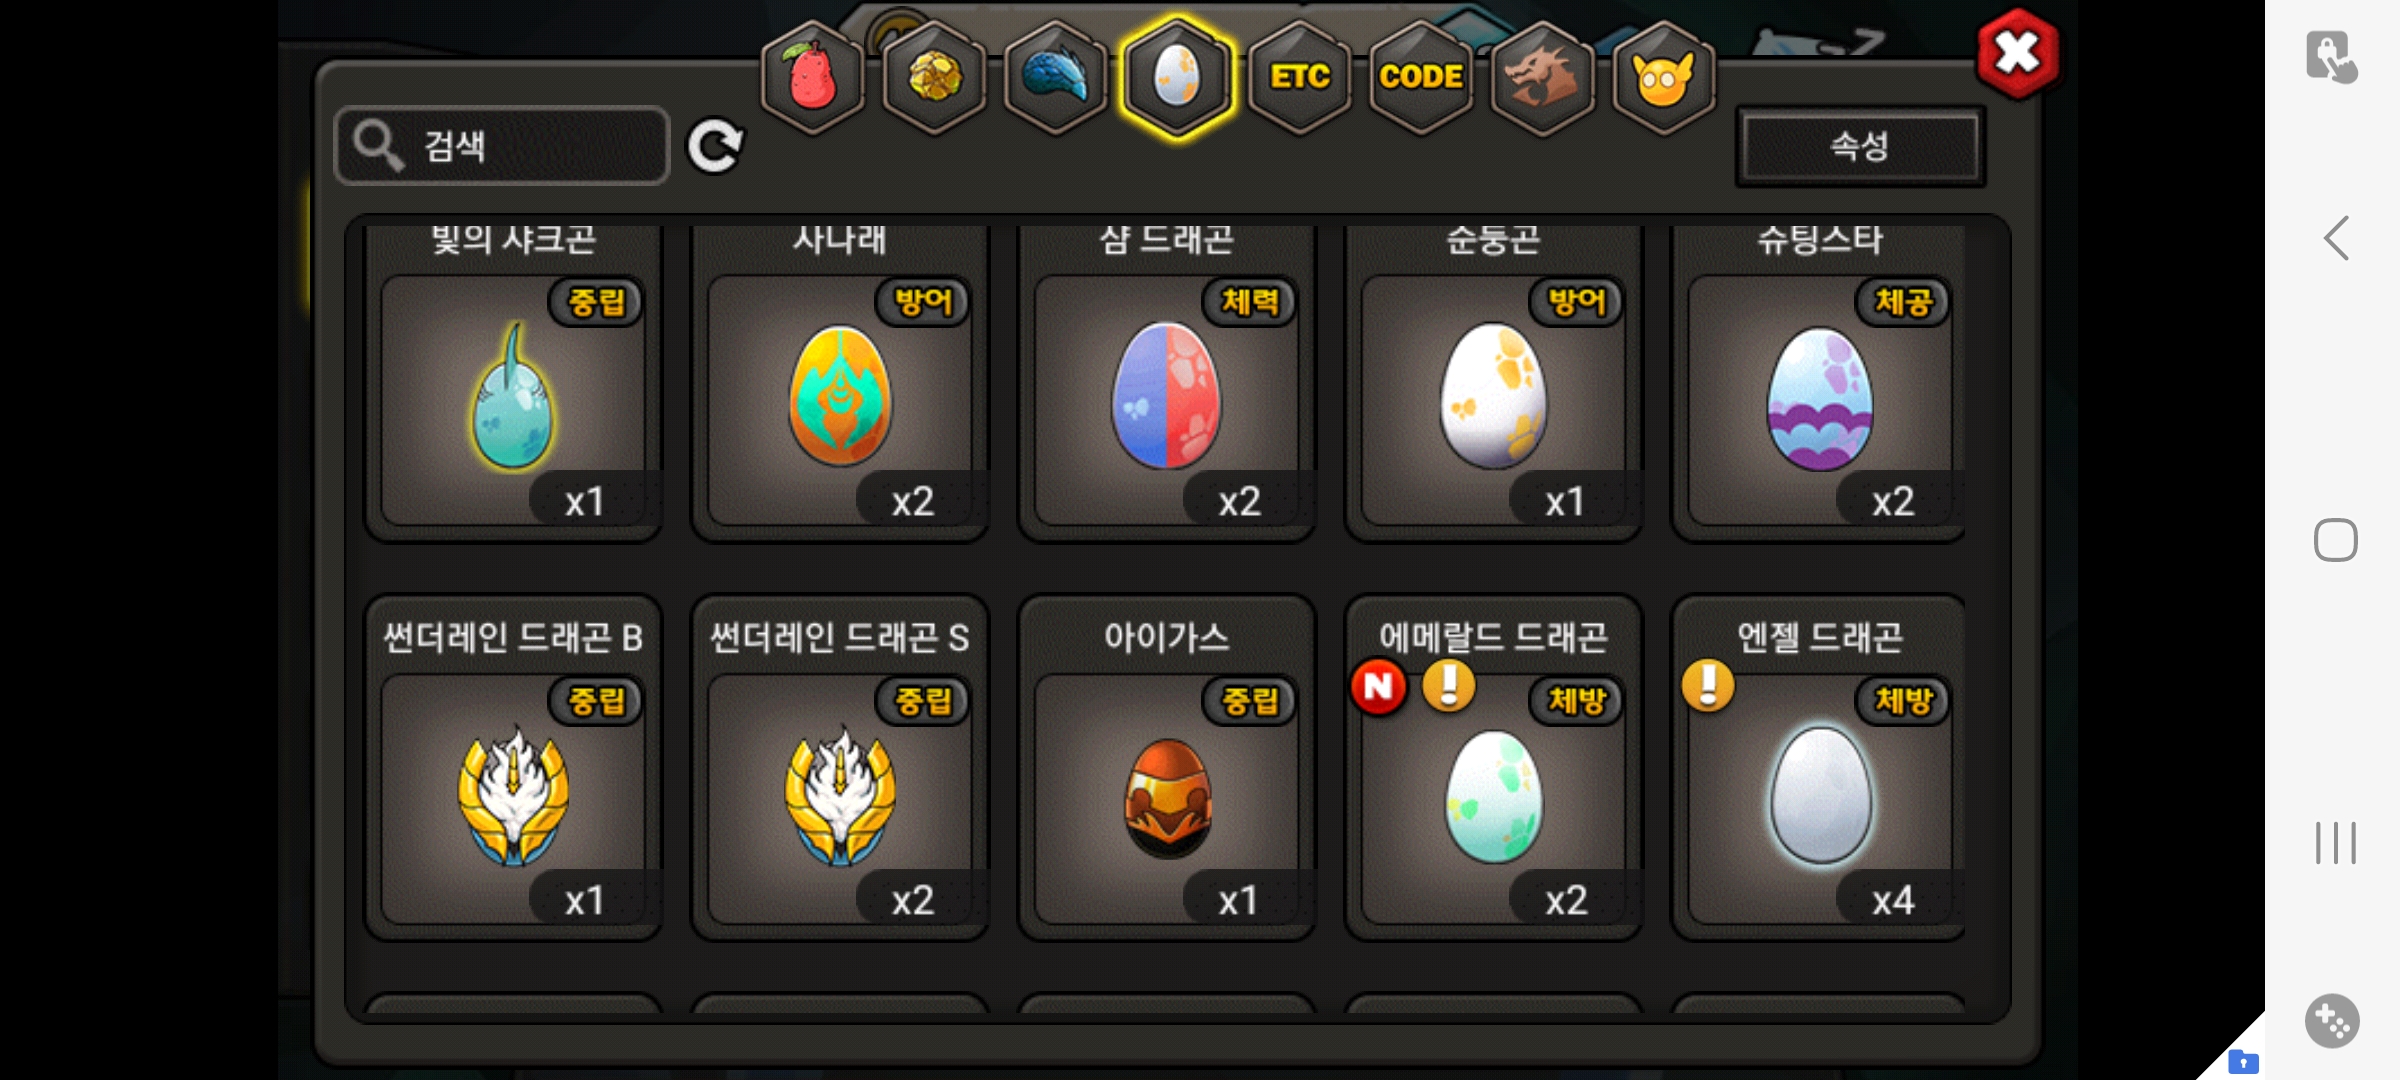Open the ETC category tab
This screenshot has height=1080, width=2400.
[1299, 78]
